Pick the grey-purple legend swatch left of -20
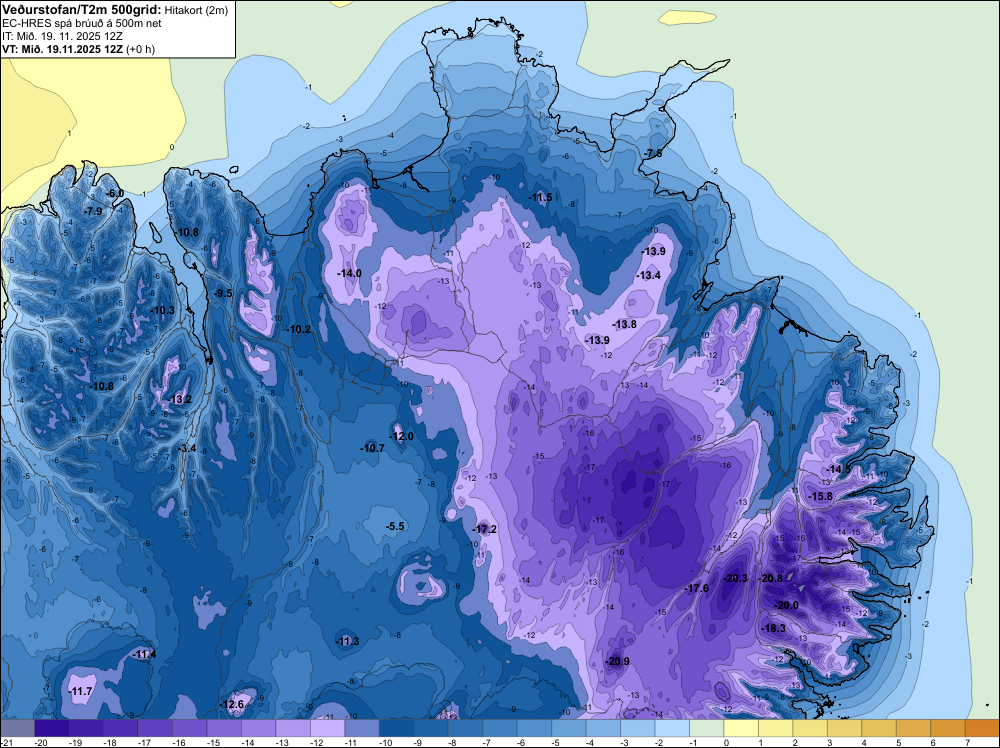 coord(17,728)
